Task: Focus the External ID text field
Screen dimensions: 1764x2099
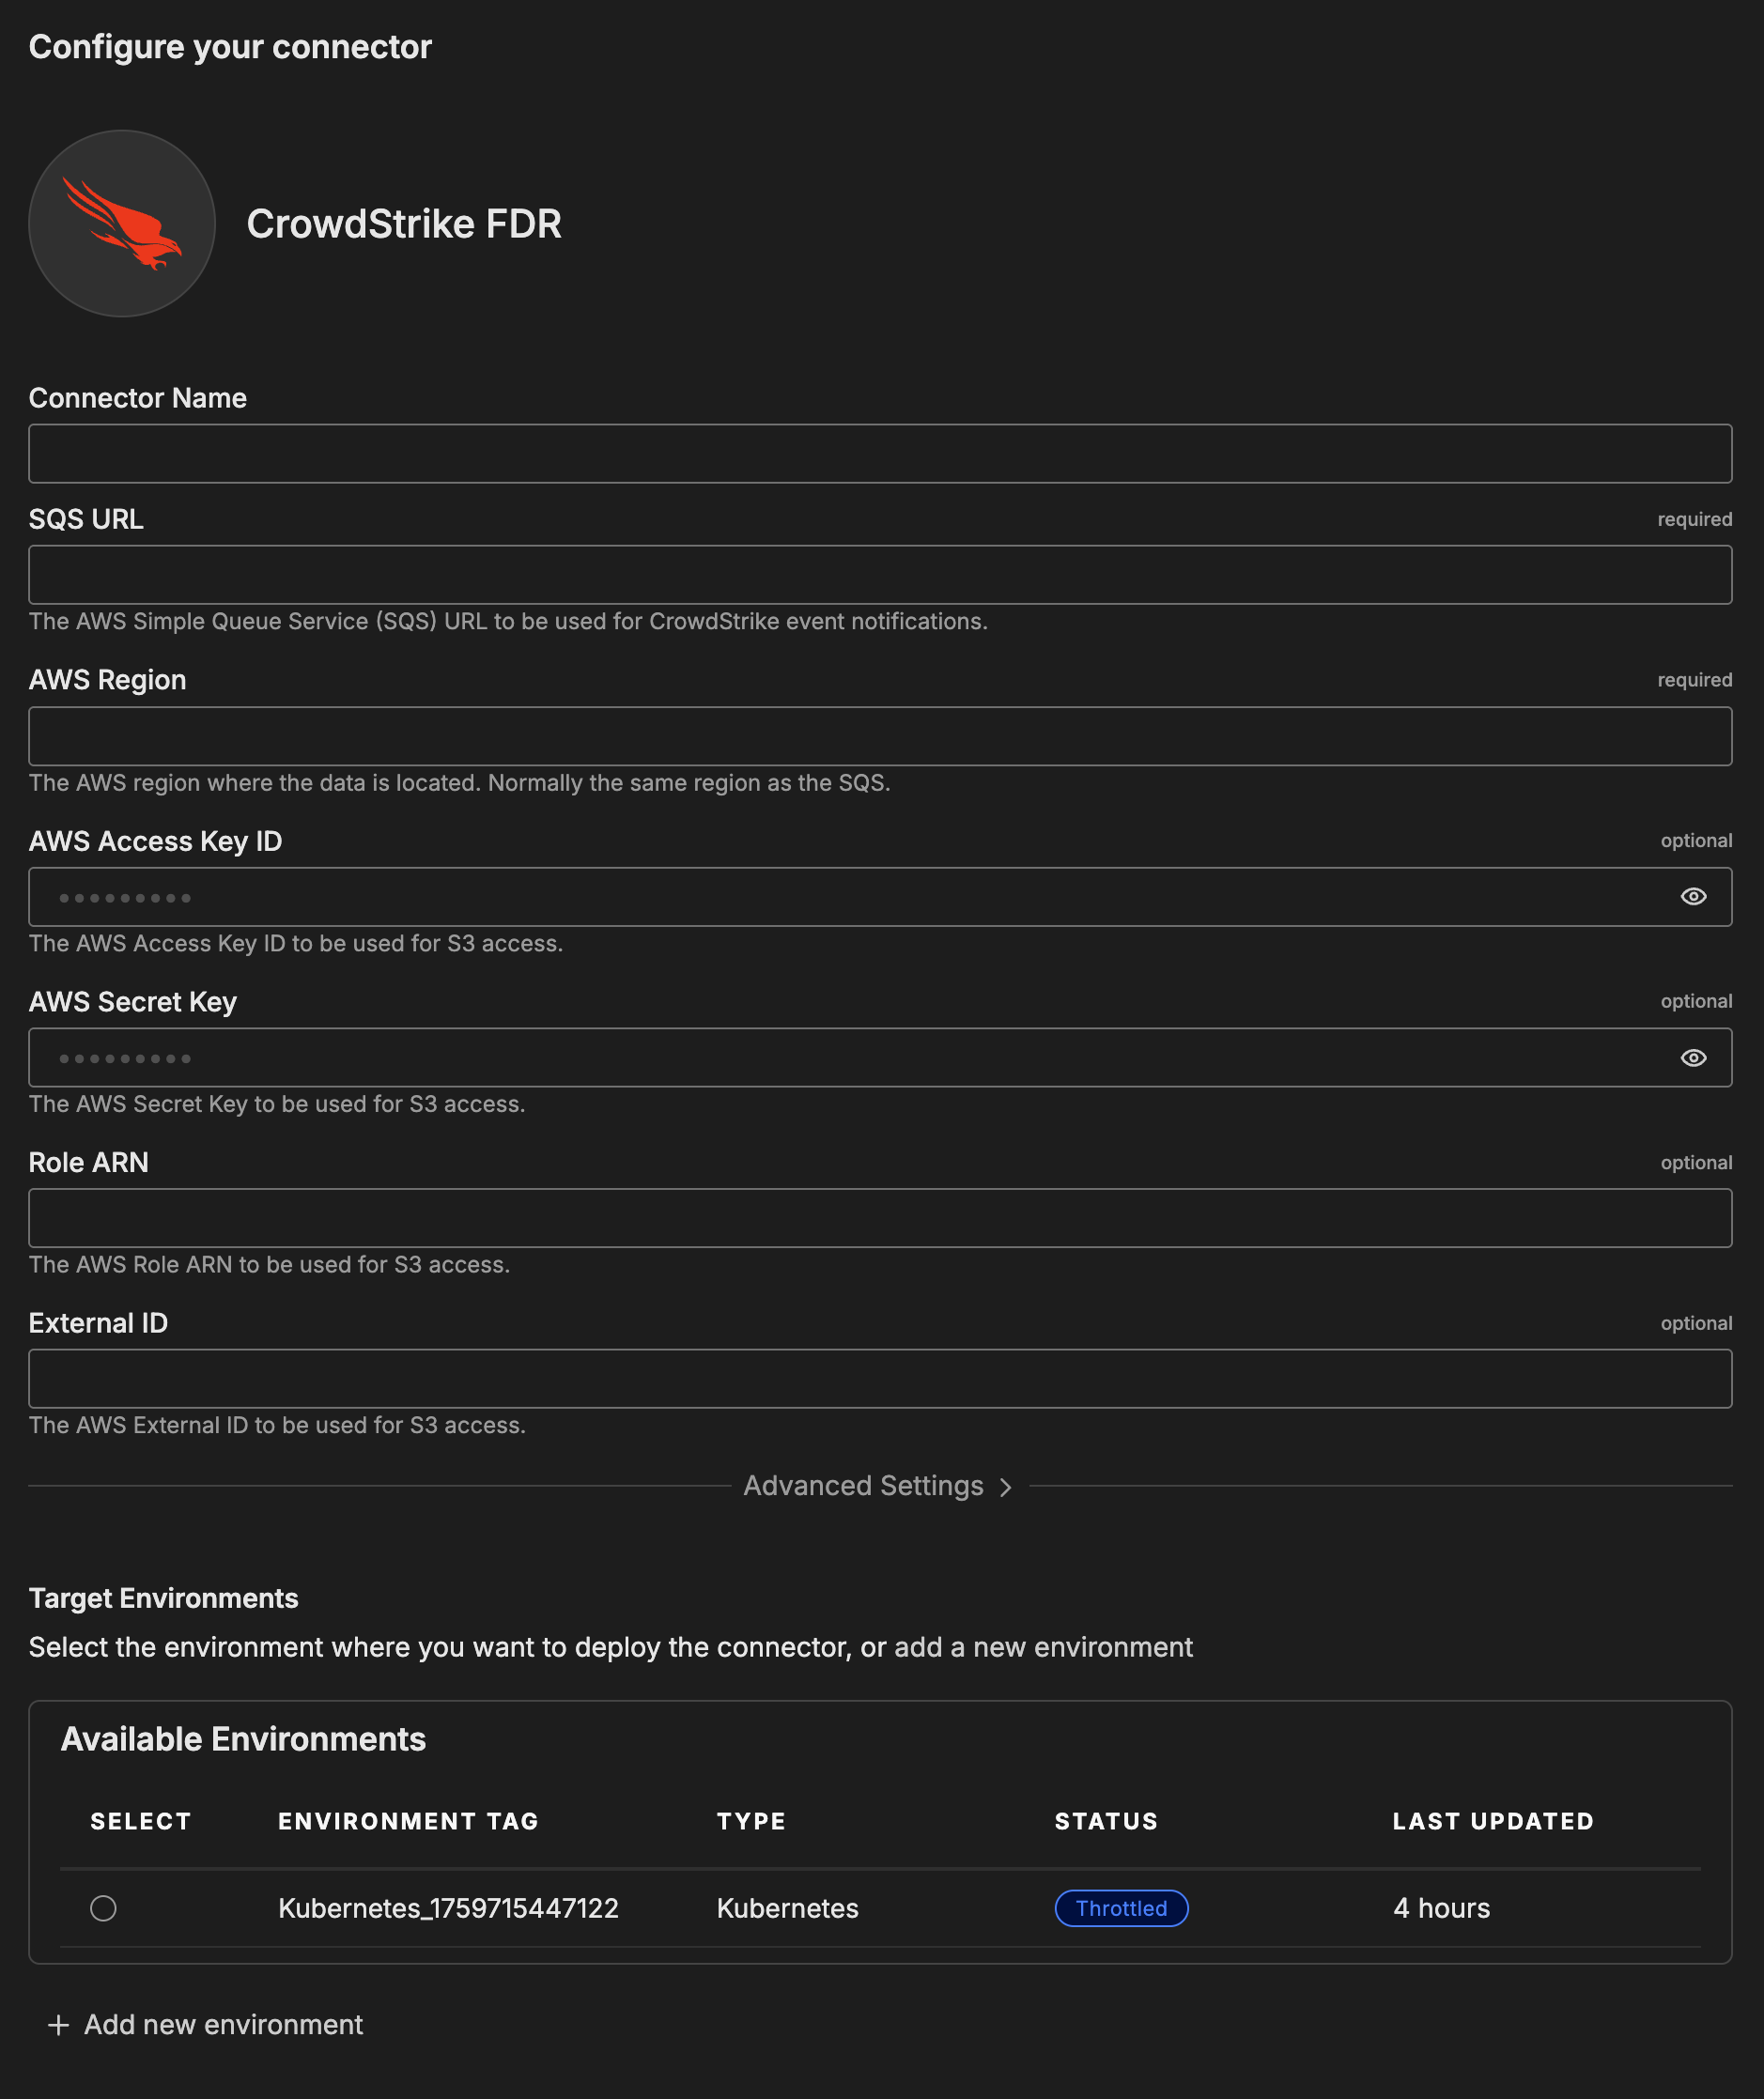Action: 880,1378
